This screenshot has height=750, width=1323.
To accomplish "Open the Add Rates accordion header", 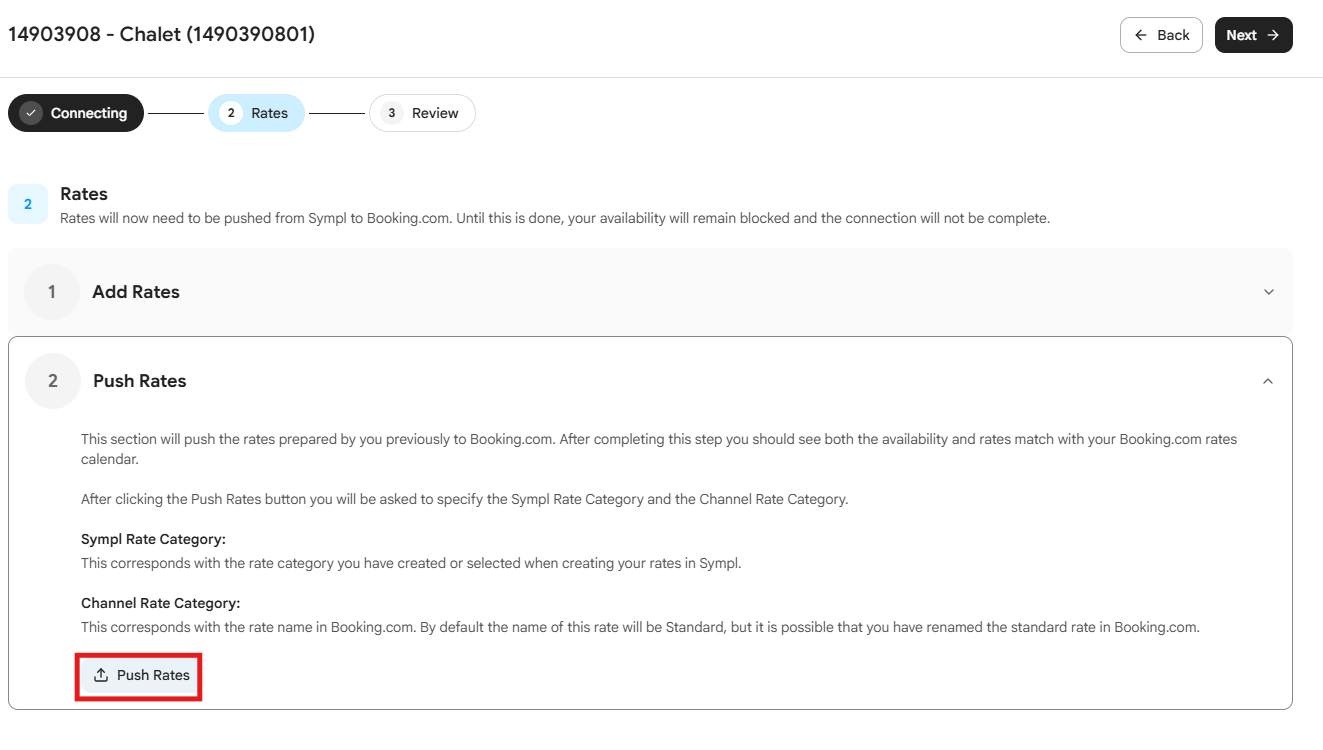I will [650, 292].
